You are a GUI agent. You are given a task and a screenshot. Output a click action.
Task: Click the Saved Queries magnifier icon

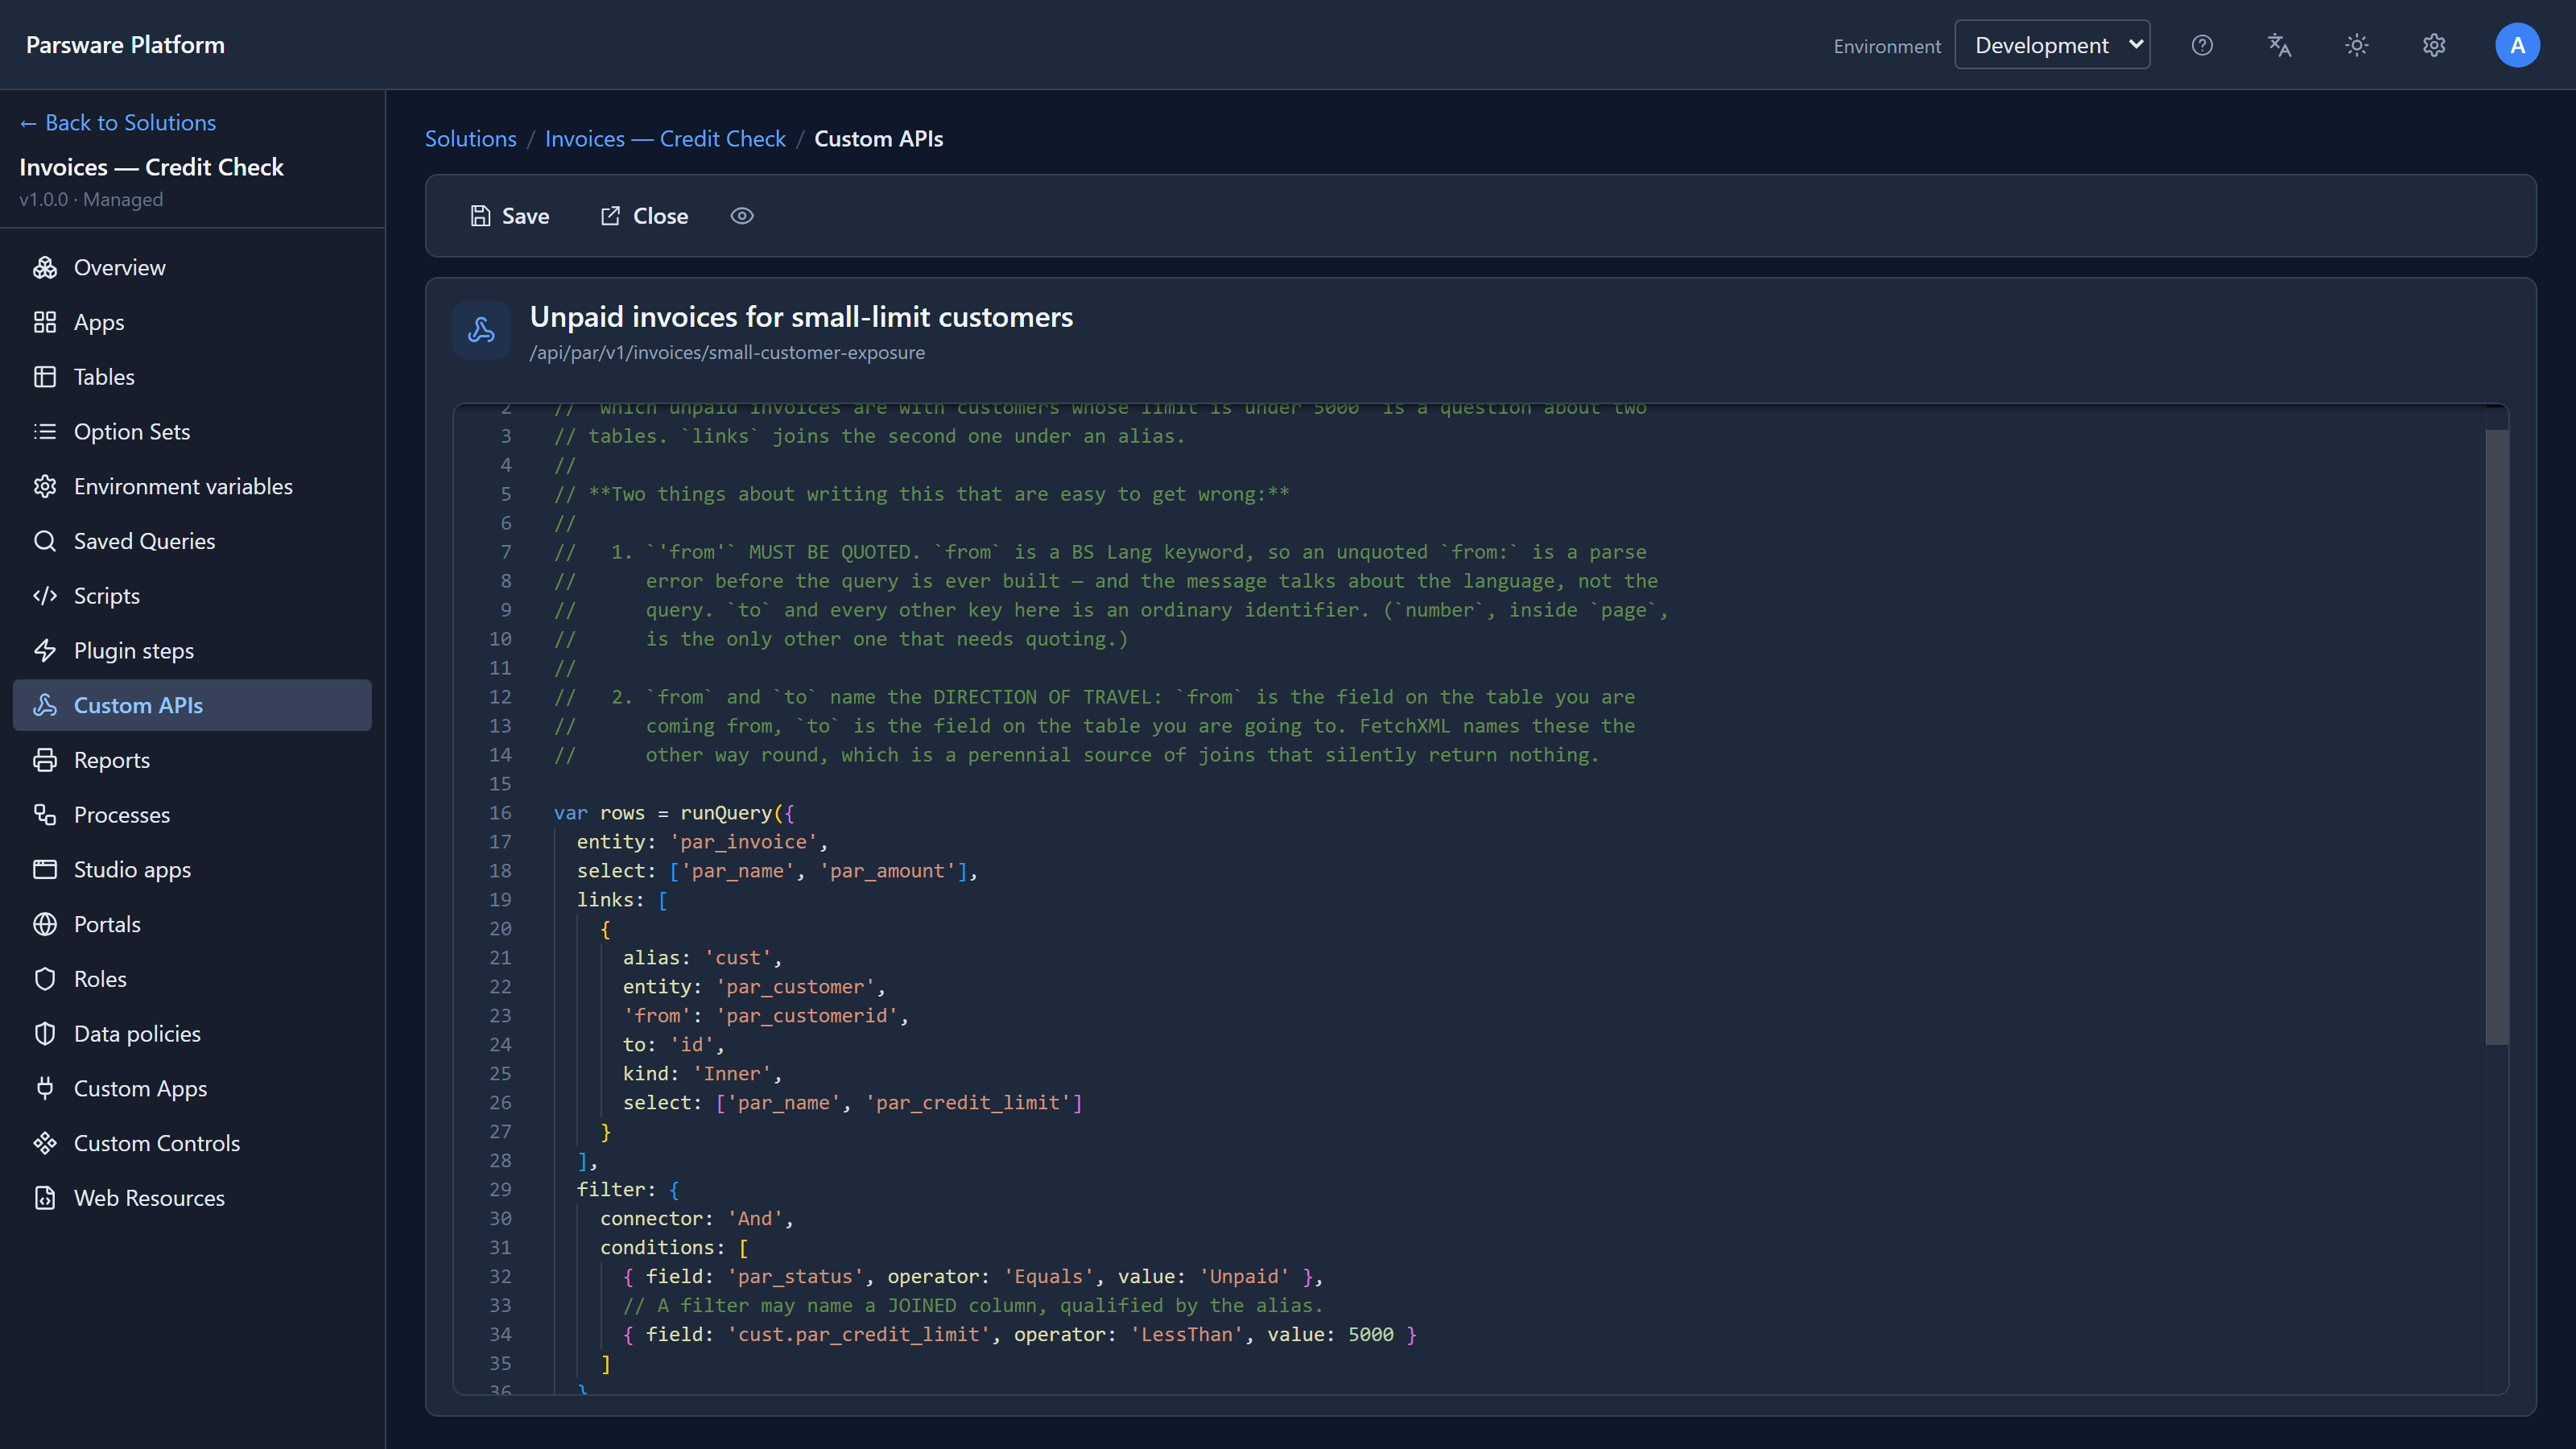click(x=45, y=541)
